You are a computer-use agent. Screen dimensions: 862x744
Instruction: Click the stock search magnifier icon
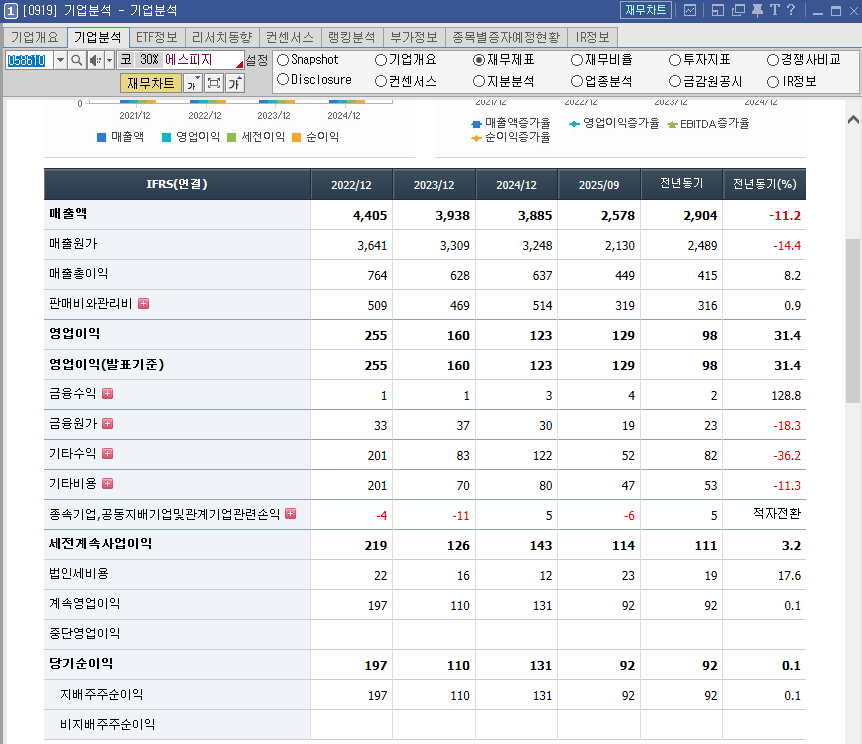click(x=76, y=60)
